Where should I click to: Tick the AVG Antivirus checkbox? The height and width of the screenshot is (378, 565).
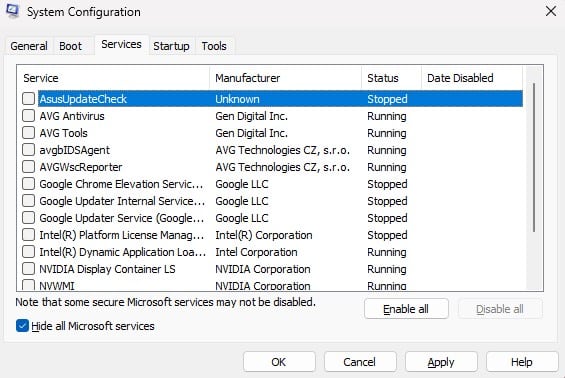[x=28, y=116]
